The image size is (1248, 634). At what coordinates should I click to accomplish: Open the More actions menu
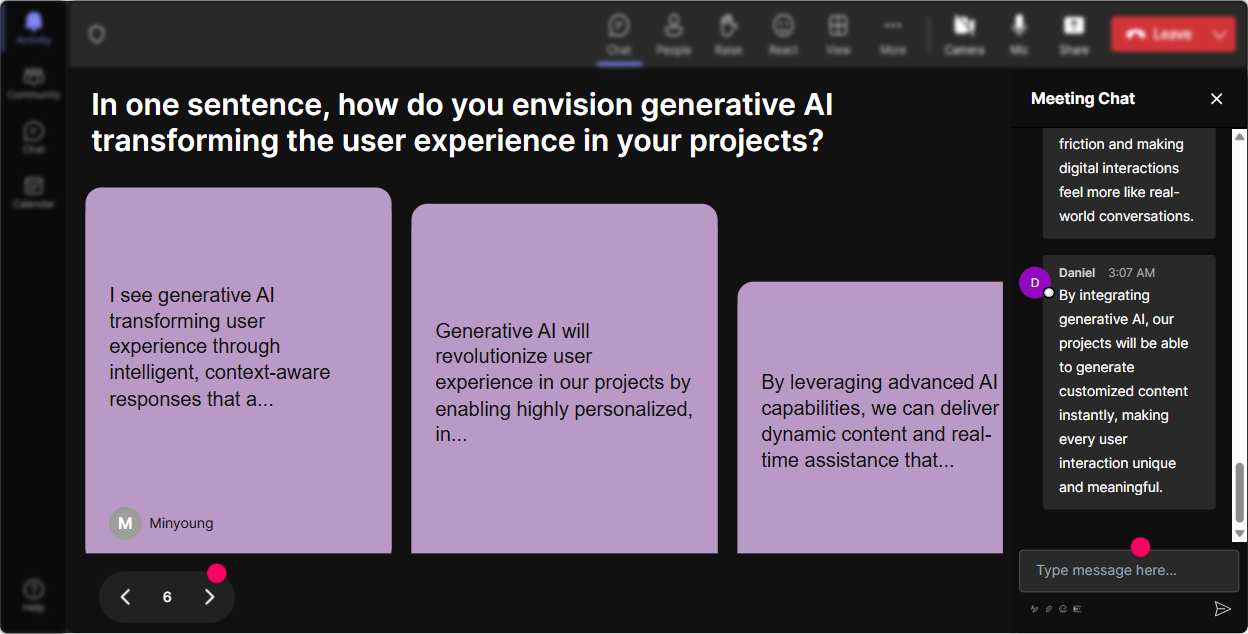tap(893, 33)
